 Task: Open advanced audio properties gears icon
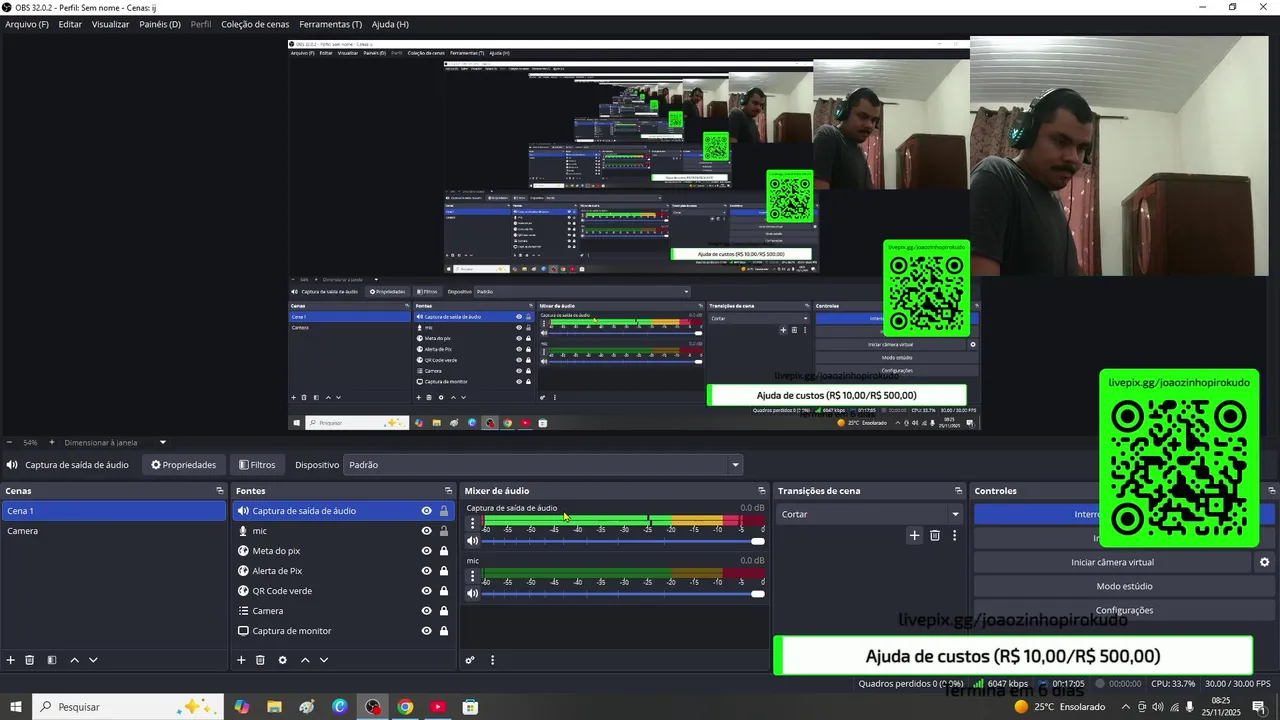click(470, 660)
